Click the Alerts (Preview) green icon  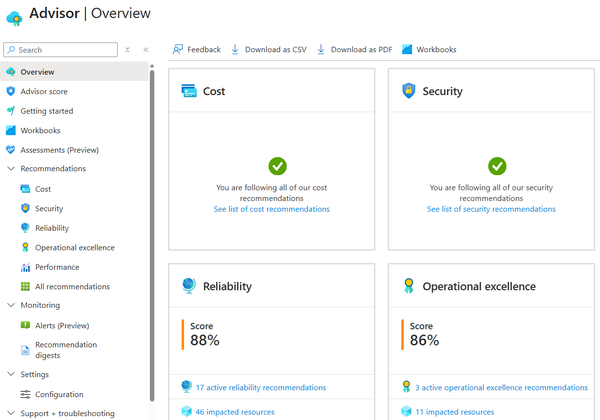point(25,325)
